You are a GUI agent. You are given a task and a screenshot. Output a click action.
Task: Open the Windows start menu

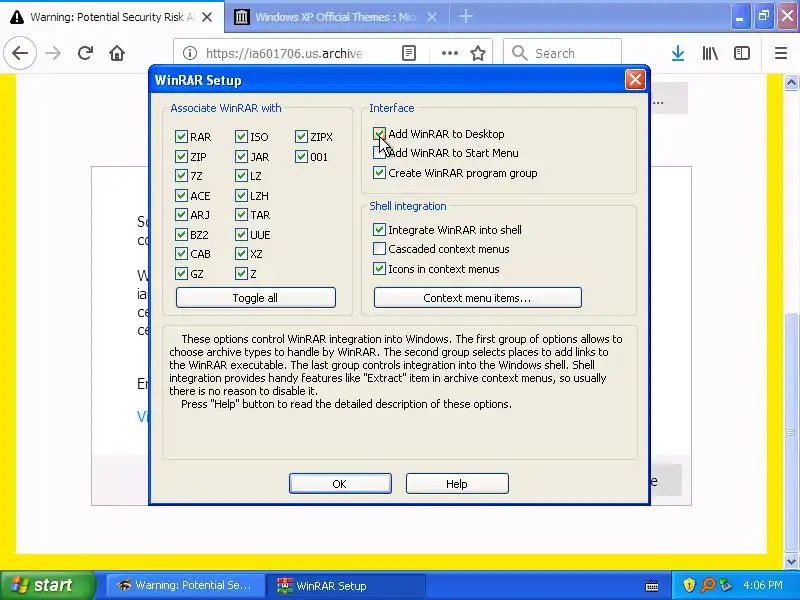tap(47, 585)
